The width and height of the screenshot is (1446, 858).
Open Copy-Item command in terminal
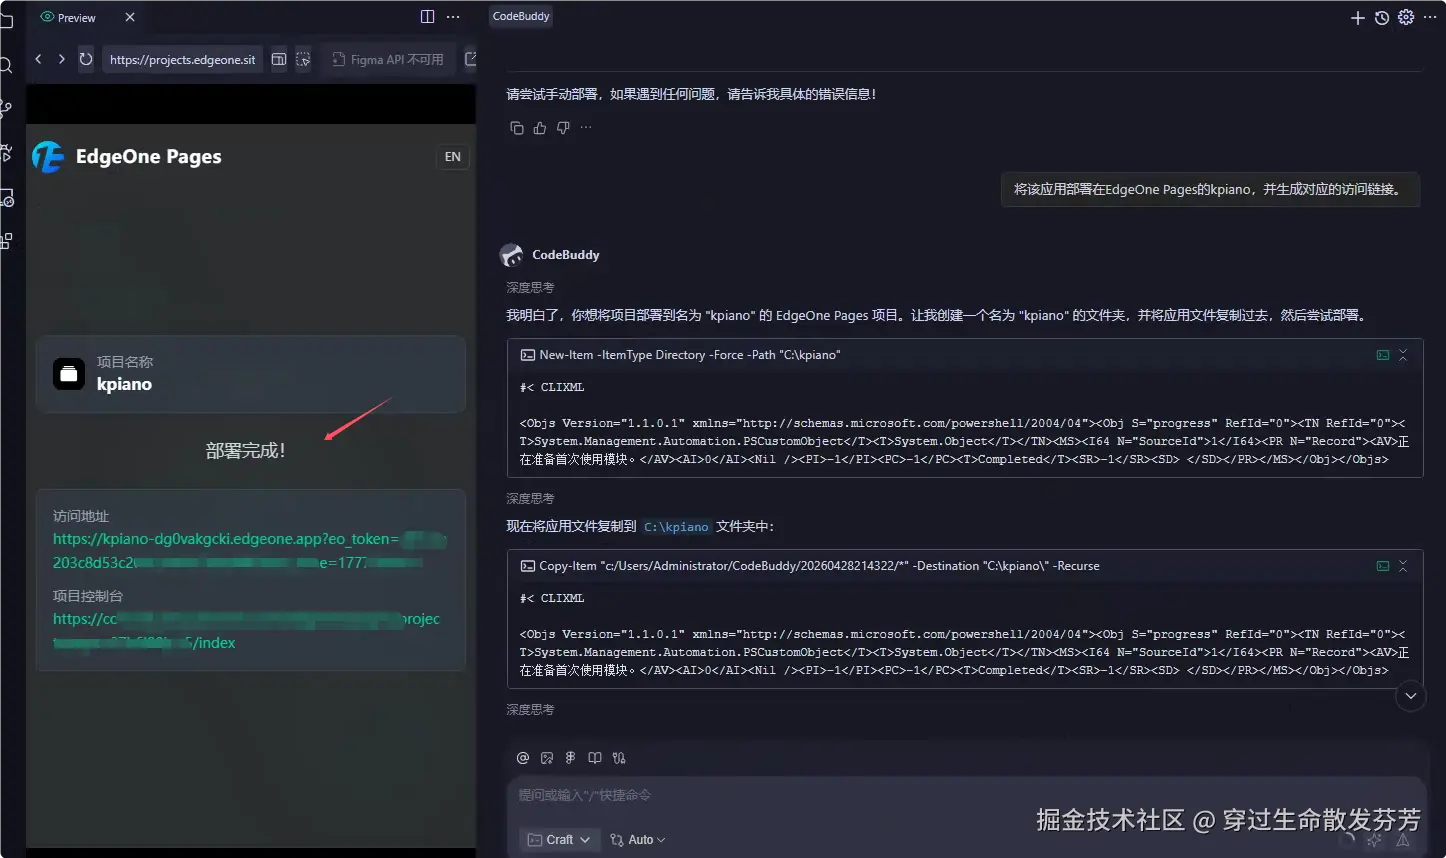point(1383,566)
